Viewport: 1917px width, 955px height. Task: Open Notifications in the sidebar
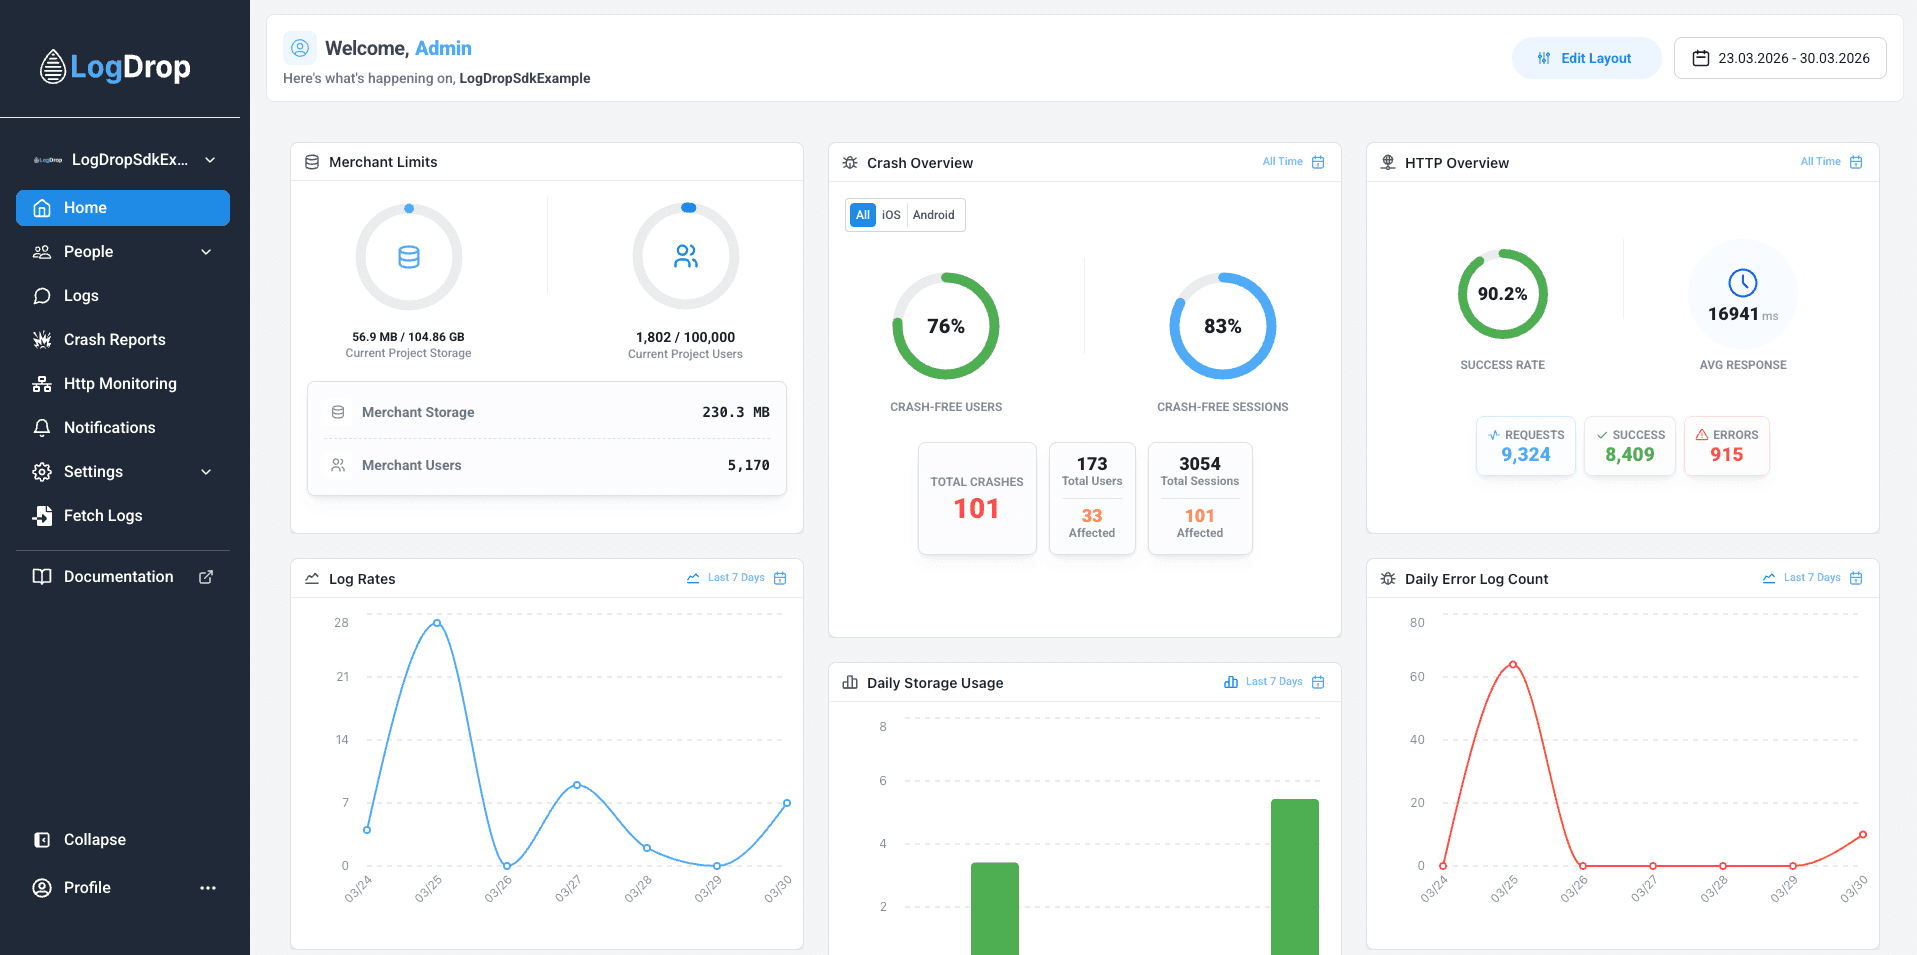[x=123, y=428]
